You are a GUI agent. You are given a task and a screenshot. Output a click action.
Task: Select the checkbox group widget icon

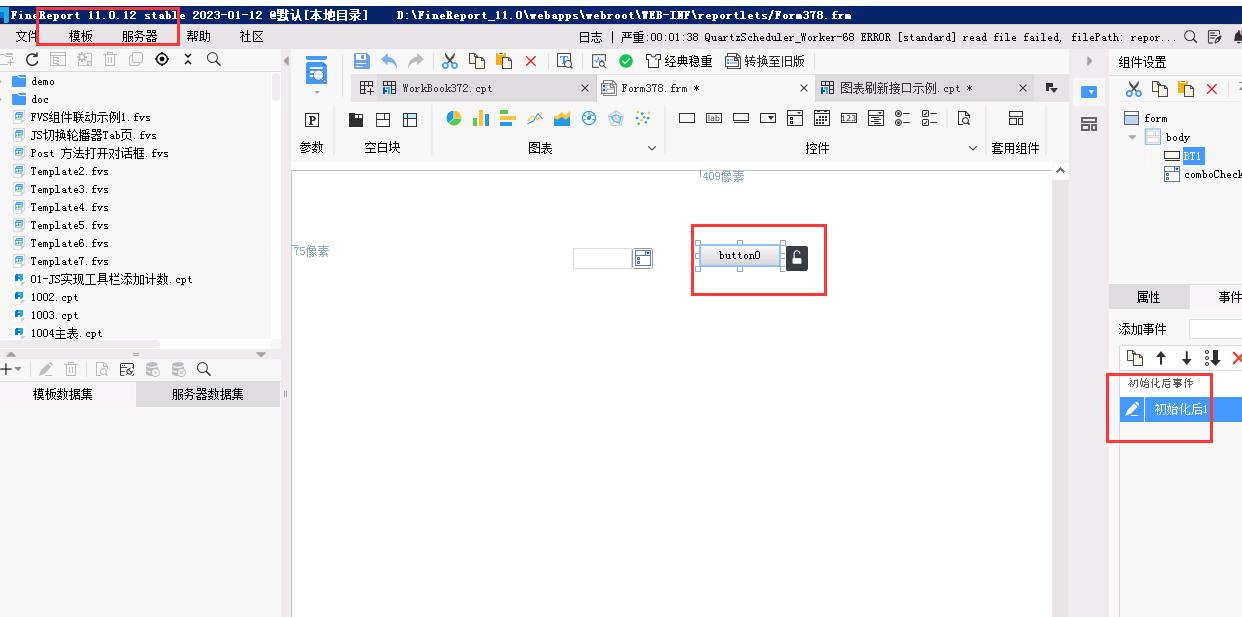(930, 118)
